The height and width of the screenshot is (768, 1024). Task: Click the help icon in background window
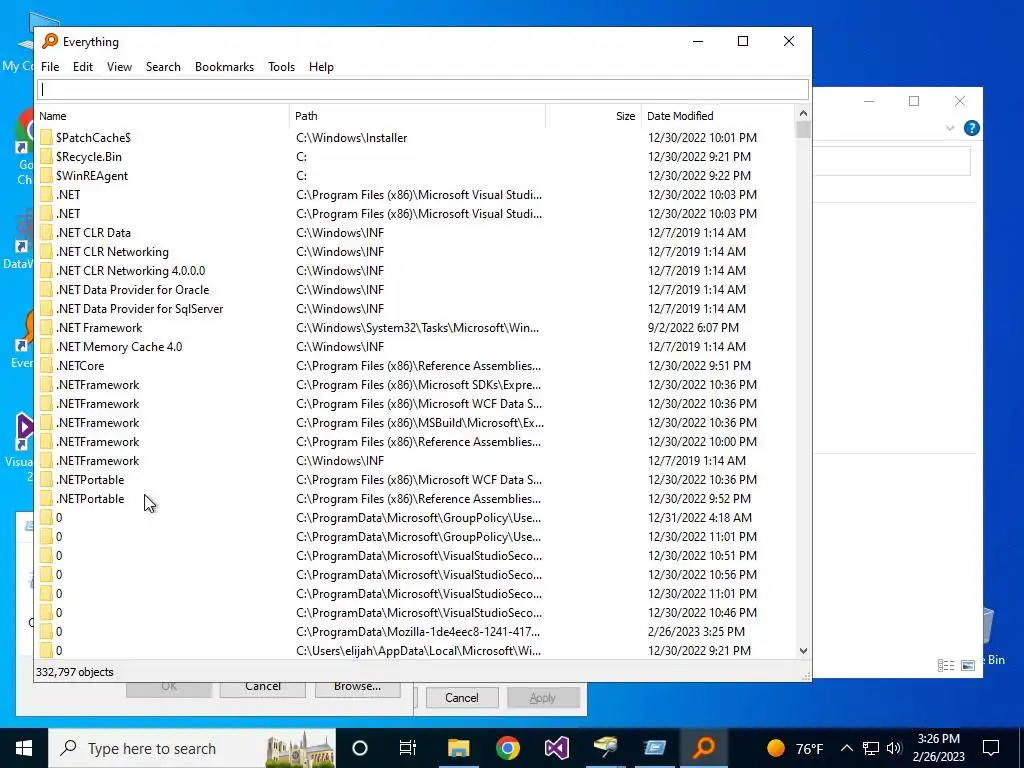pos(971,128)
